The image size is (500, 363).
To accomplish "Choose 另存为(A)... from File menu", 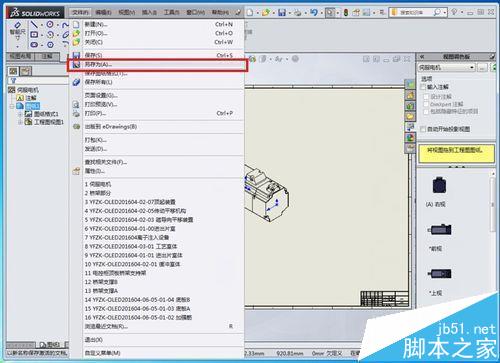I will point(158,65).
